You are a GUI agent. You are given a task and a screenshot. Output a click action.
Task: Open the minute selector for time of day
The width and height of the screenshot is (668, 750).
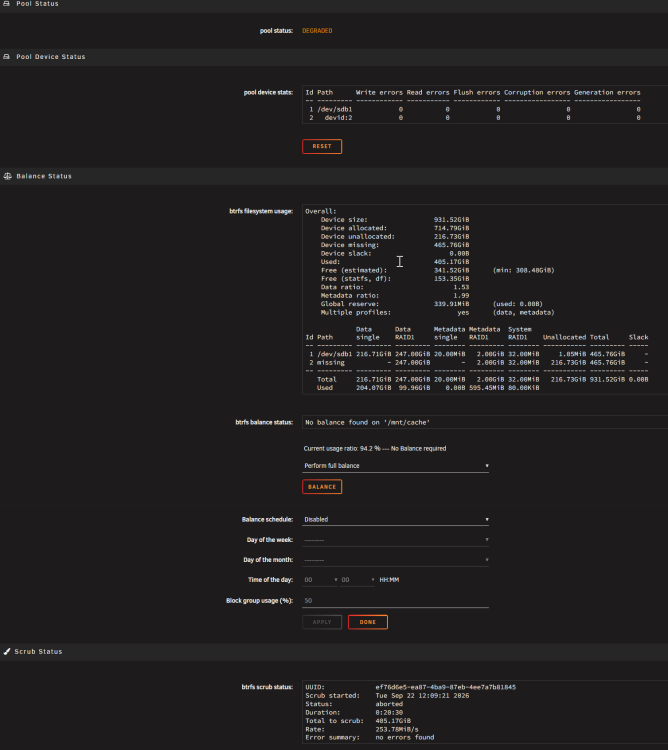click(x=357, y=580)
